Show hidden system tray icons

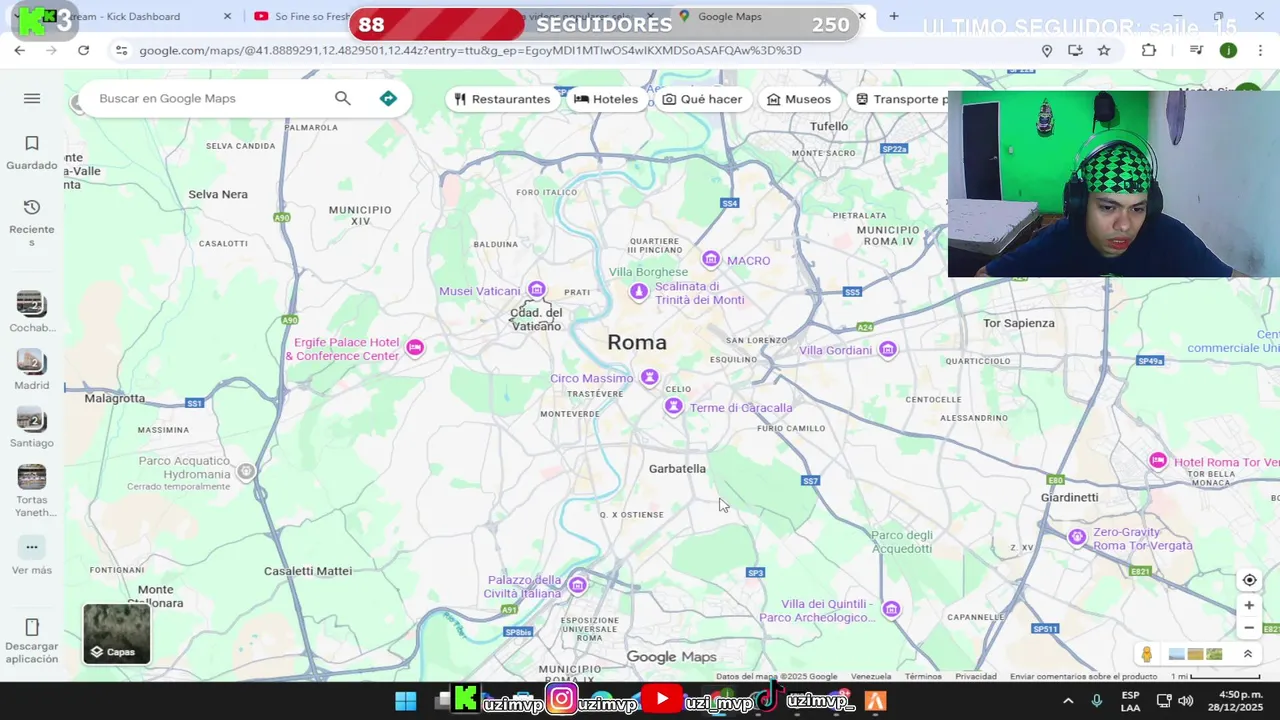[x=1068, y=701]
